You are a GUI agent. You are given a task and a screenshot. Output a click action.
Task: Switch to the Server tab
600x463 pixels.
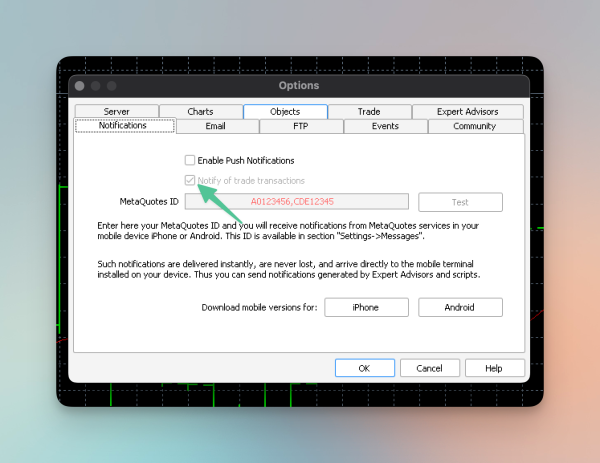click(x=116, y=112)
